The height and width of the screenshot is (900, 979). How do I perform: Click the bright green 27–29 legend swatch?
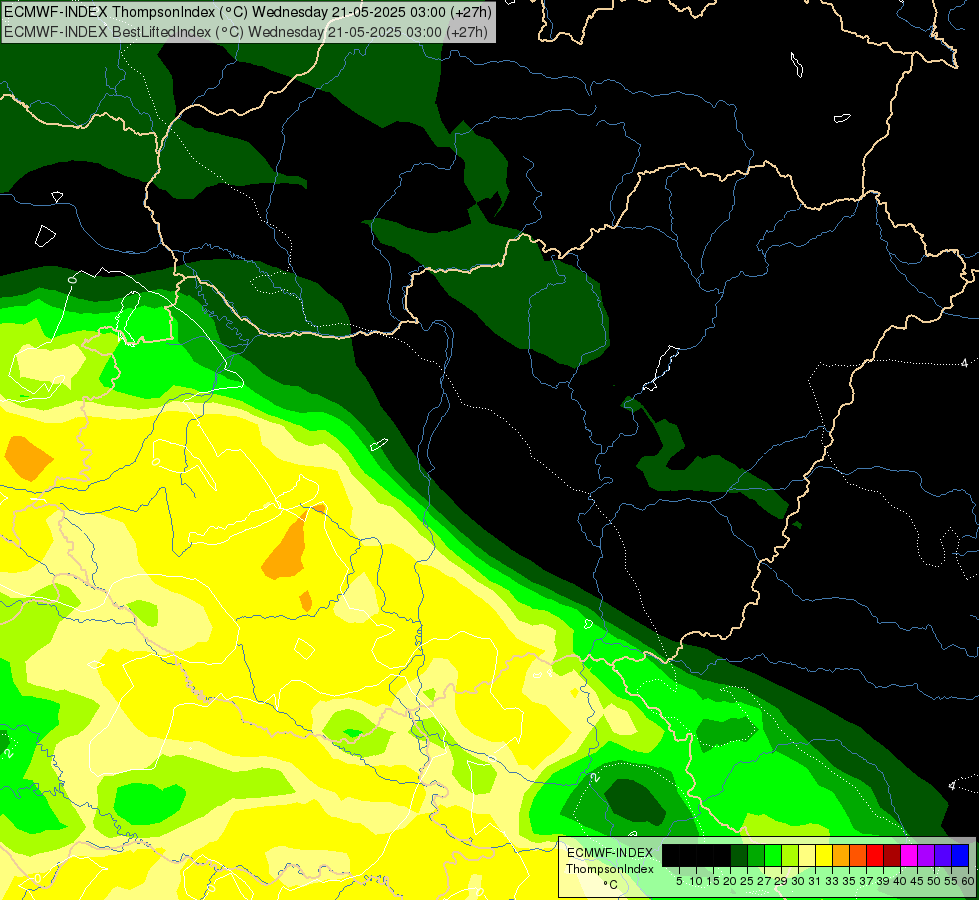[x=773, y=856]
